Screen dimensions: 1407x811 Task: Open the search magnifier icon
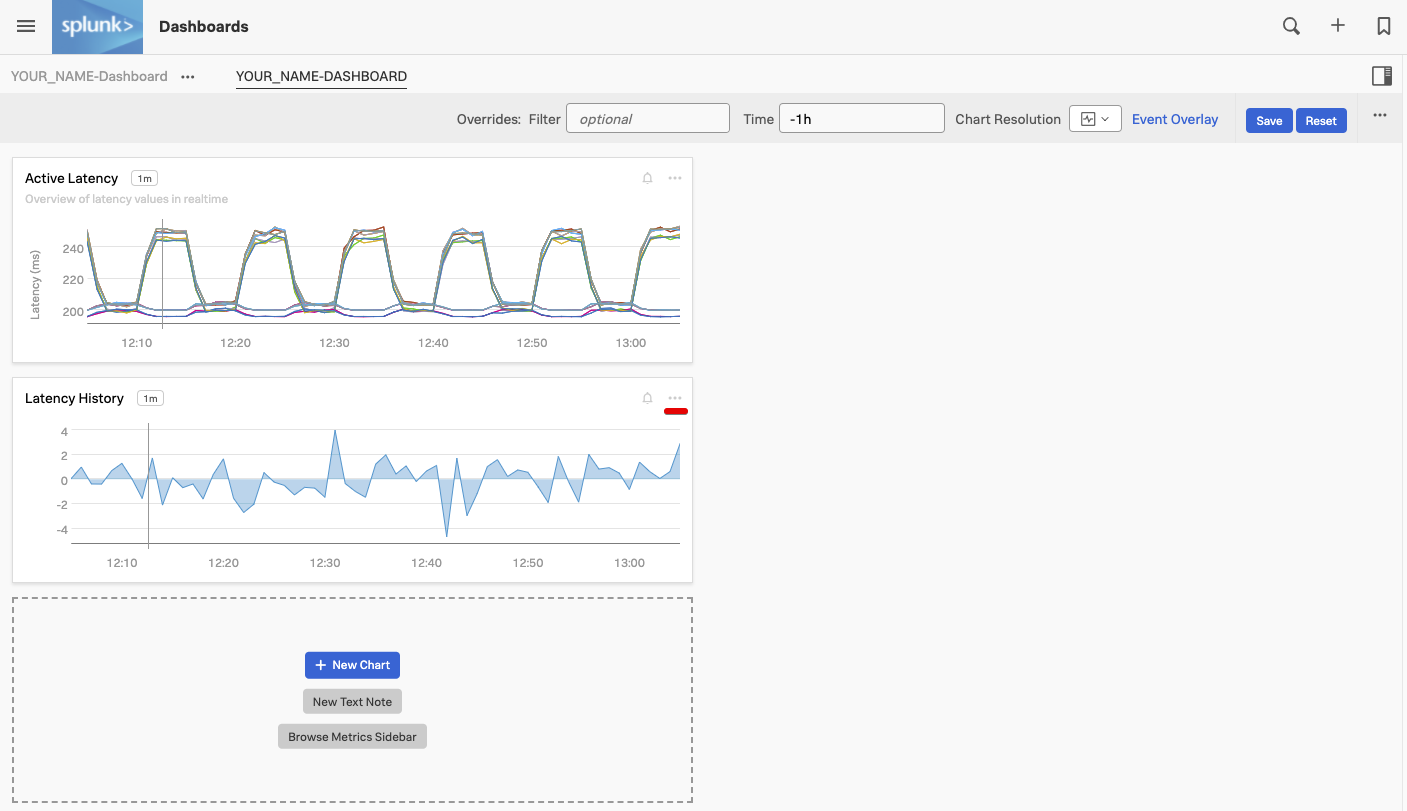[x=1291, y=27]
